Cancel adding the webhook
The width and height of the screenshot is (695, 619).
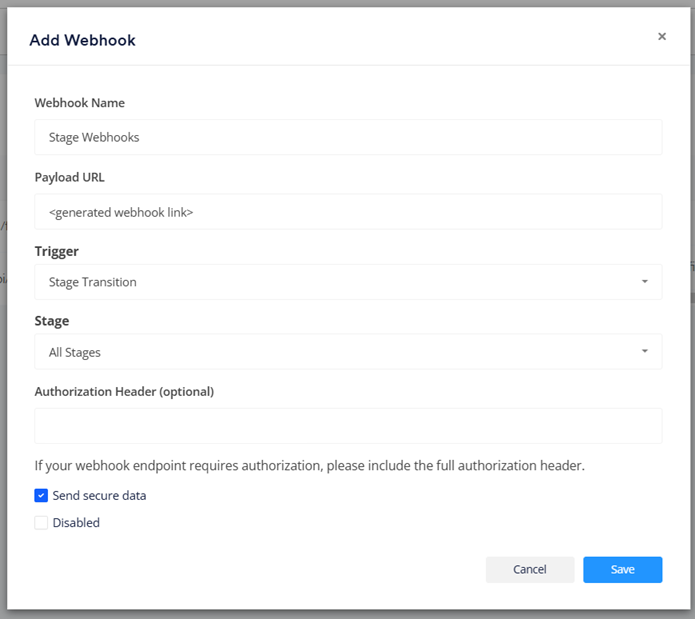[x=530, y=569]
